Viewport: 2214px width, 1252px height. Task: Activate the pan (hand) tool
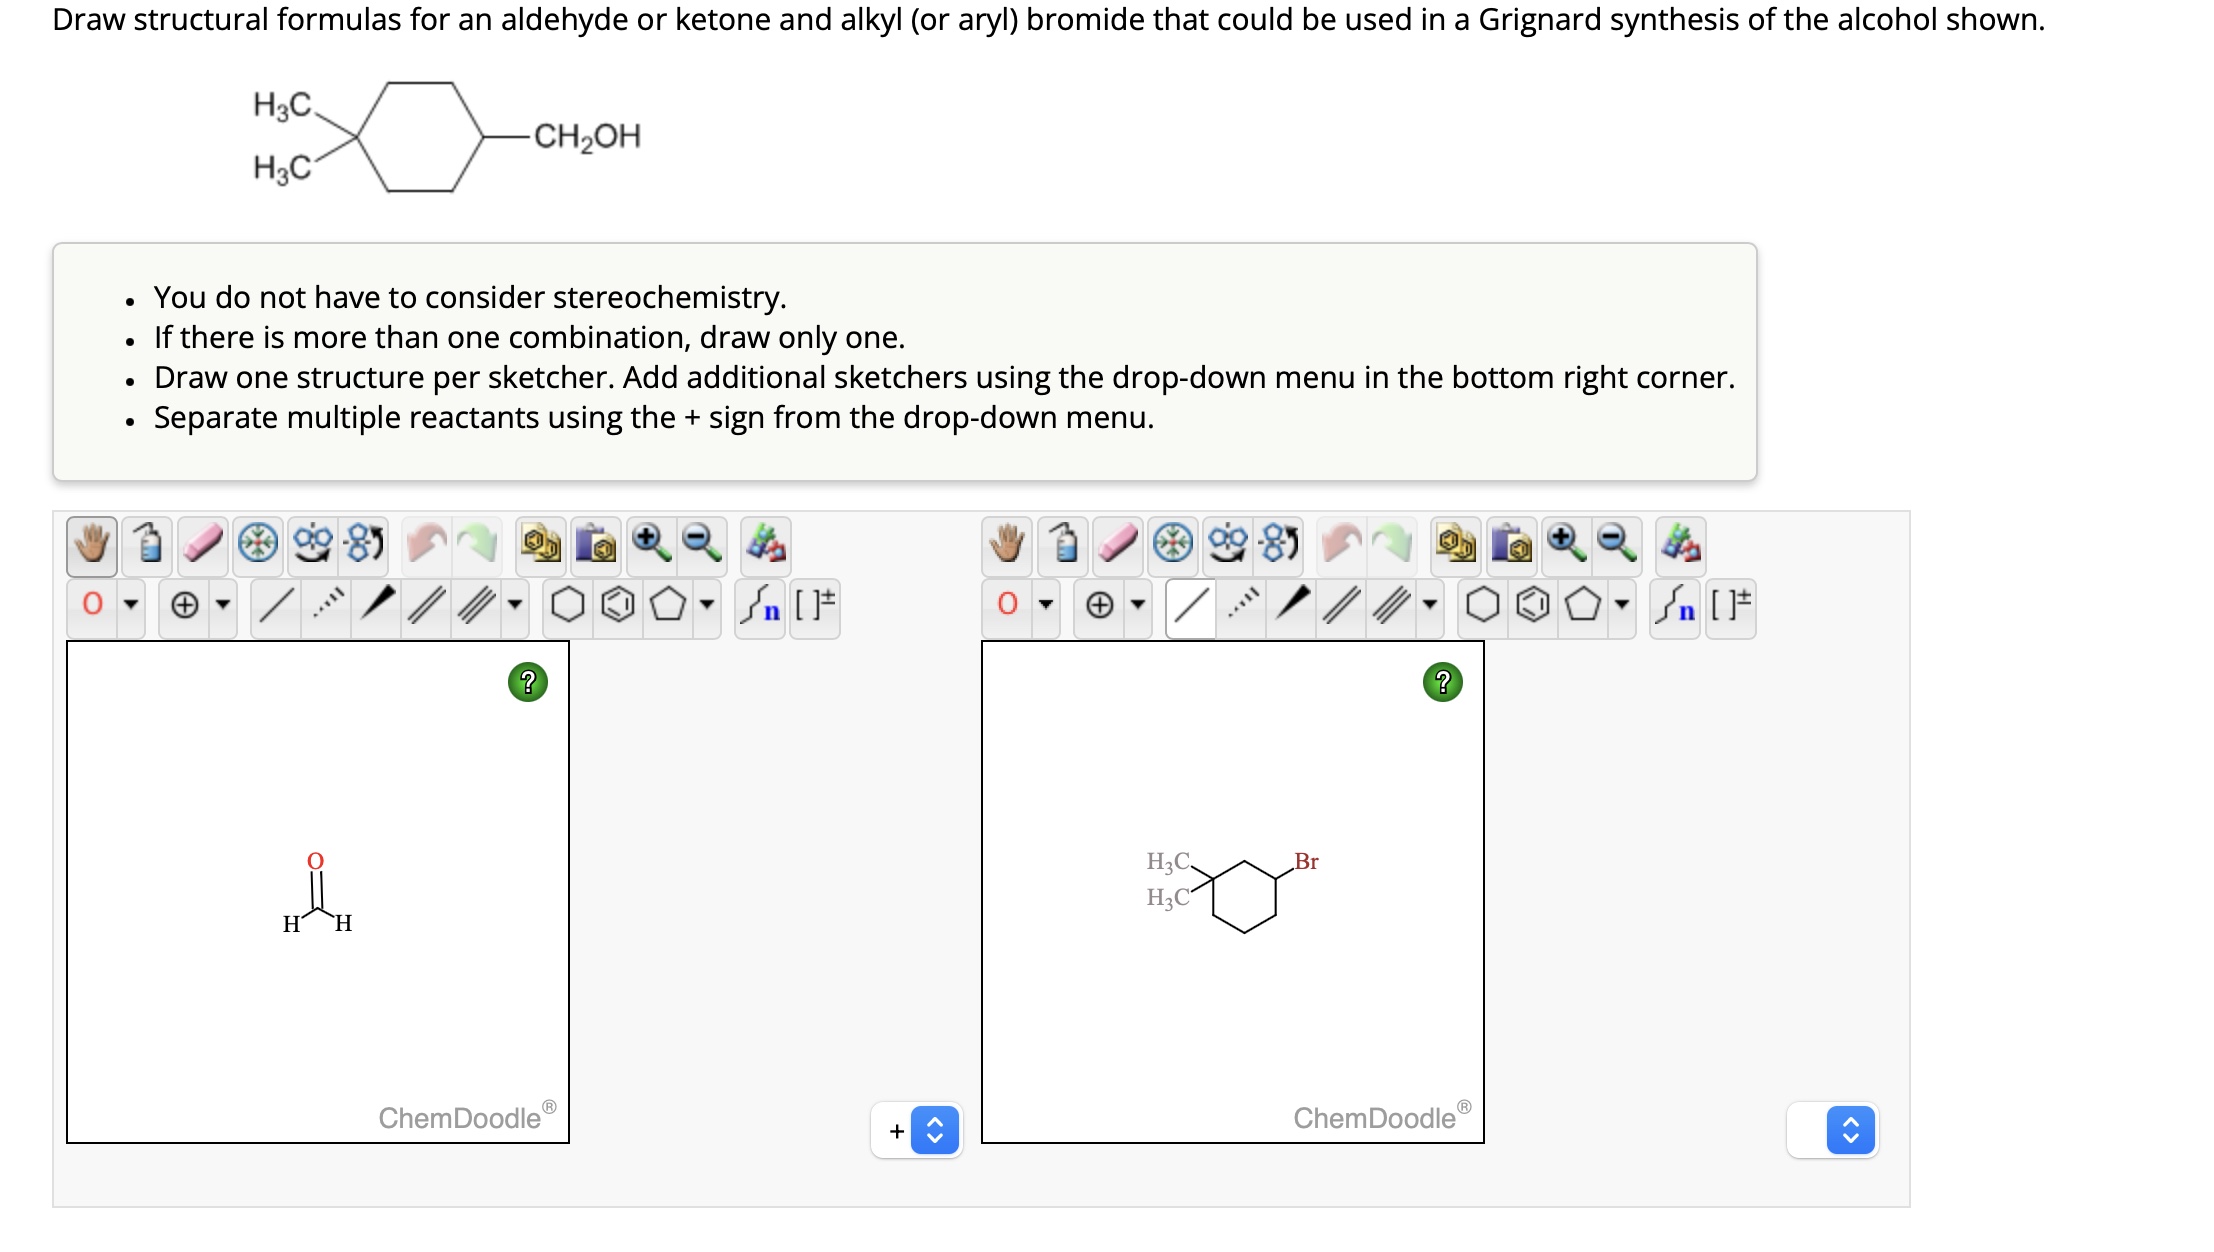92,543
